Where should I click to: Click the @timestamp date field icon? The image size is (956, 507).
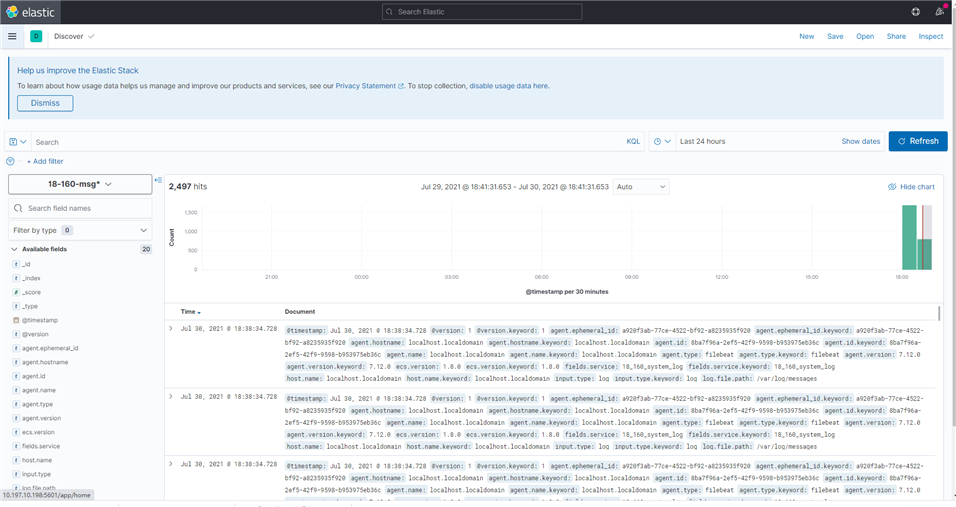click(16, 321)
